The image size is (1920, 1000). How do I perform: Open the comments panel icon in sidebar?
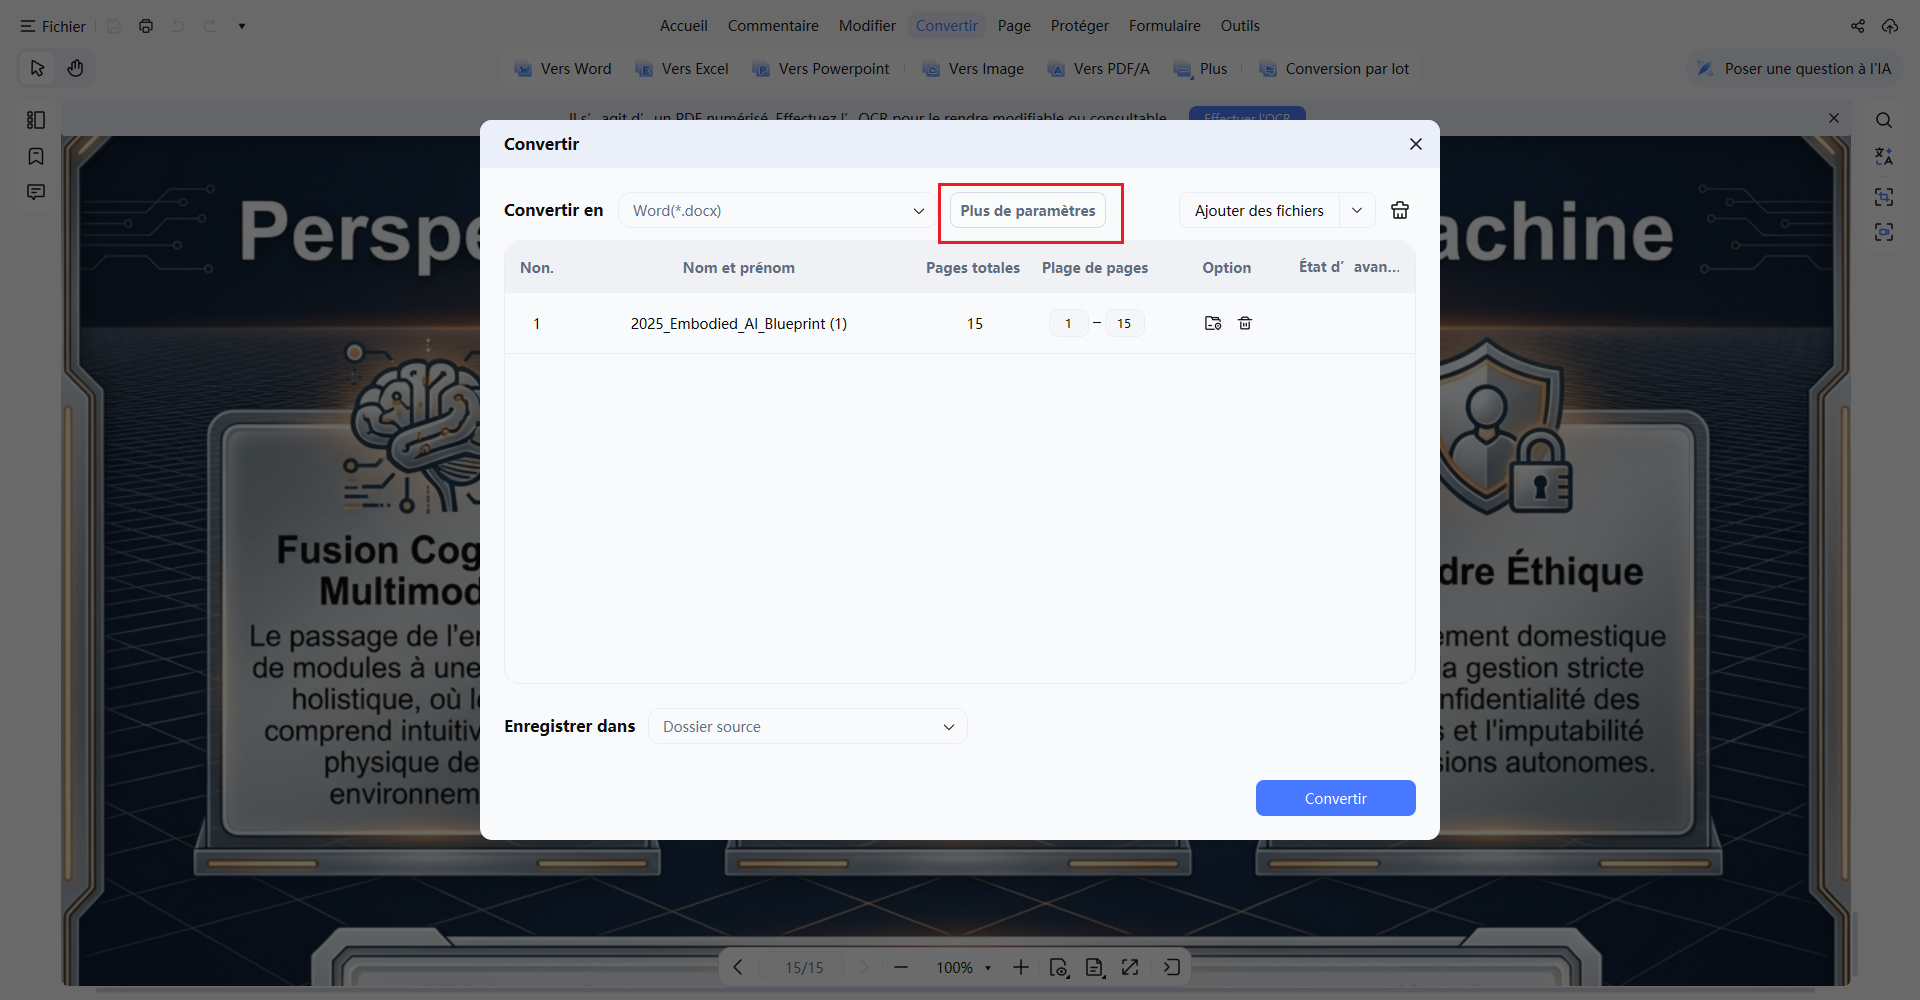[36, 192]
